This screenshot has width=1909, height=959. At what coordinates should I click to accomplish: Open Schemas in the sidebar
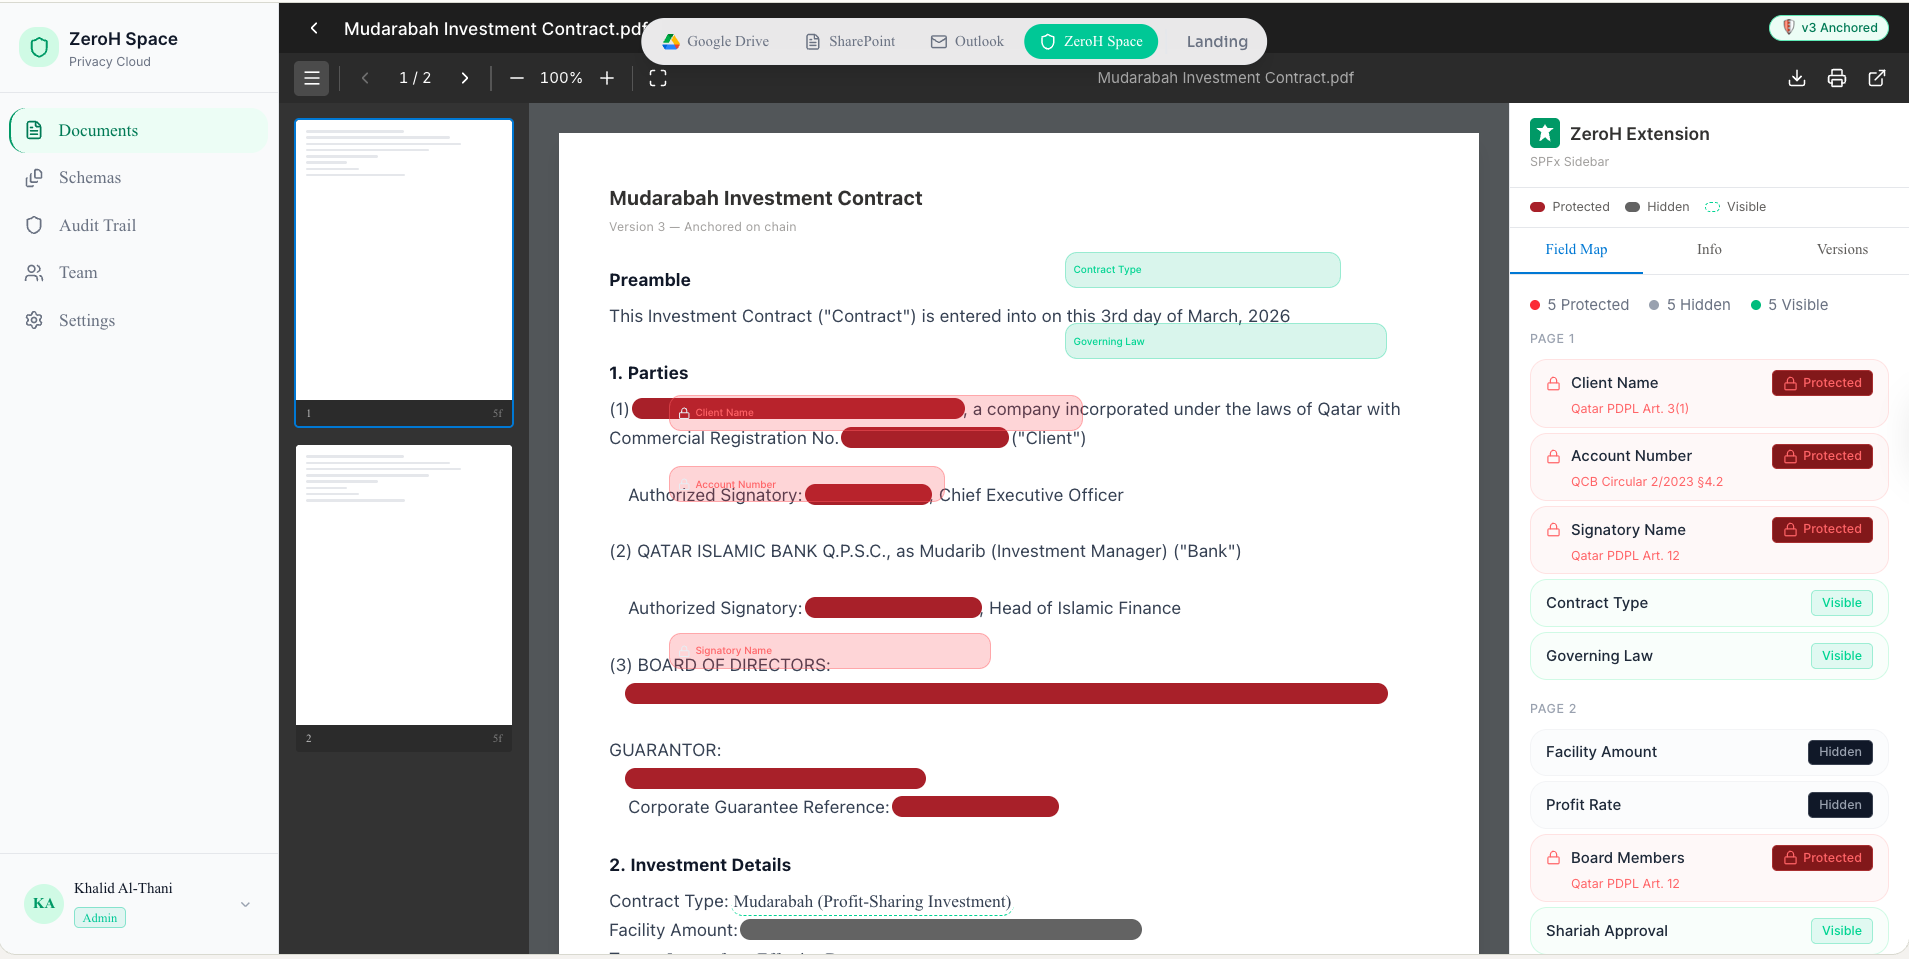139,178
